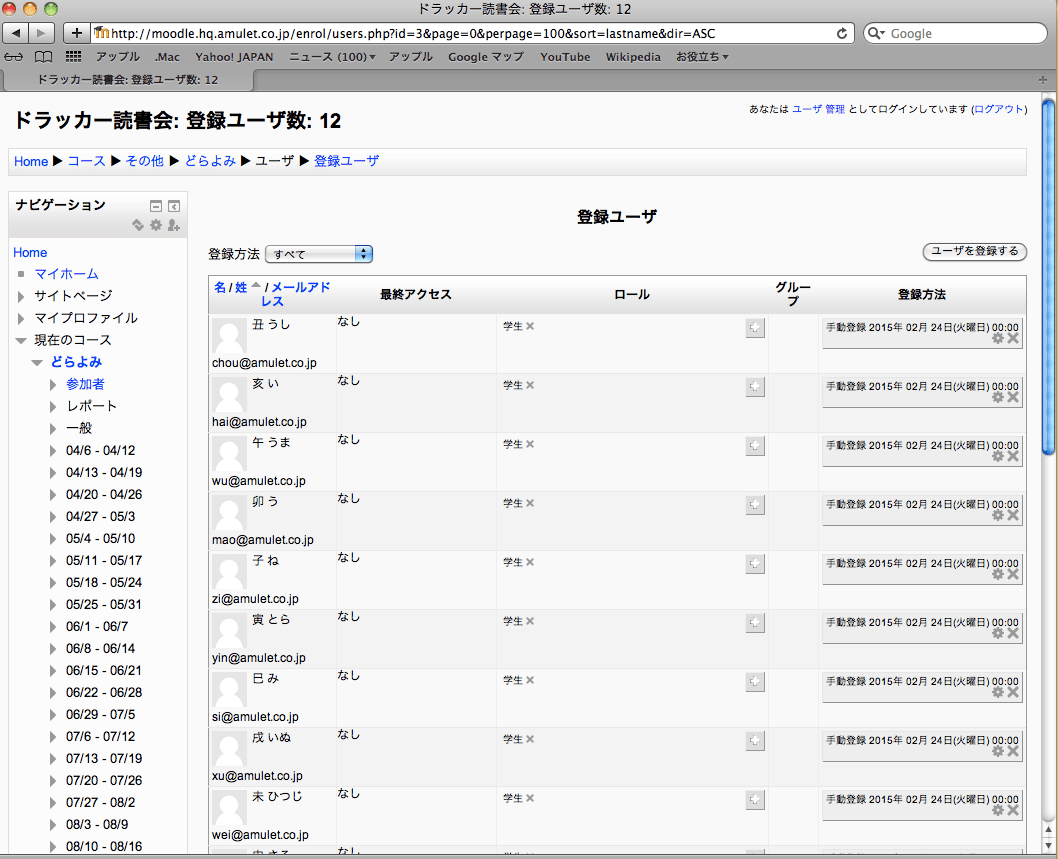Dock the ナビゲーション block to the side
This screenshot has width=1058, height=859.
coord(174,206)
